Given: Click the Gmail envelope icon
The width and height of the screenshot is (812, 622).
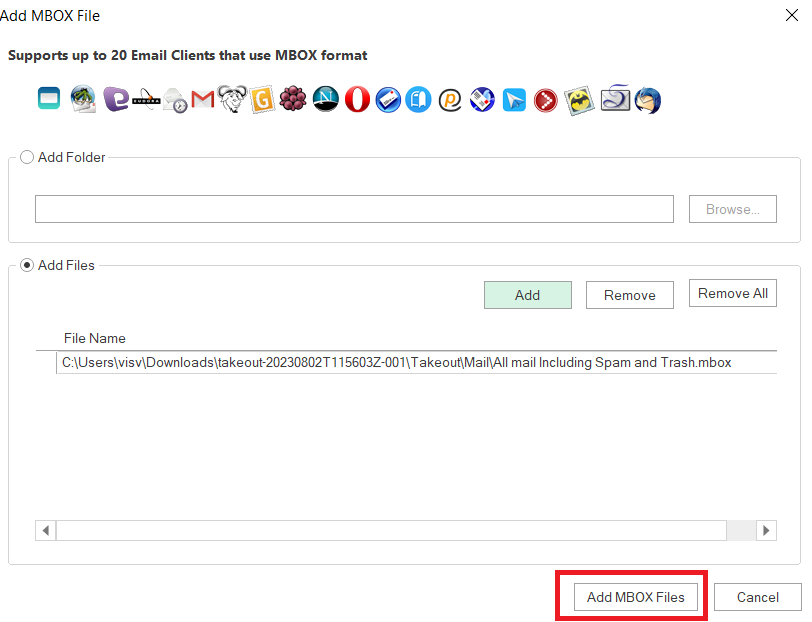Looking at the screenshot, I should click(203, 99).
